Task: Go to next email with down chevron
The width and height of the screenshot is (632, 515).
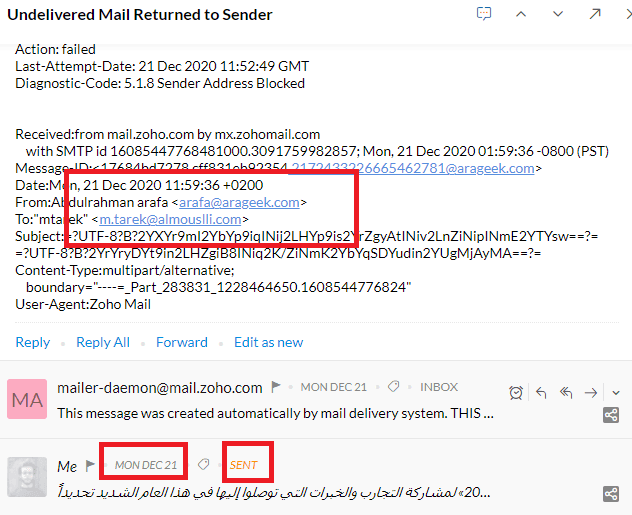Action: point(558,14)
